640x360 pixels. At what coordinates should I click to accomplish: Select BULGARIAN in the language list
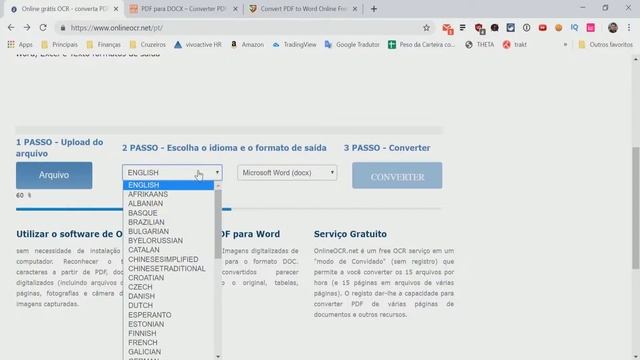click(168, 231)
